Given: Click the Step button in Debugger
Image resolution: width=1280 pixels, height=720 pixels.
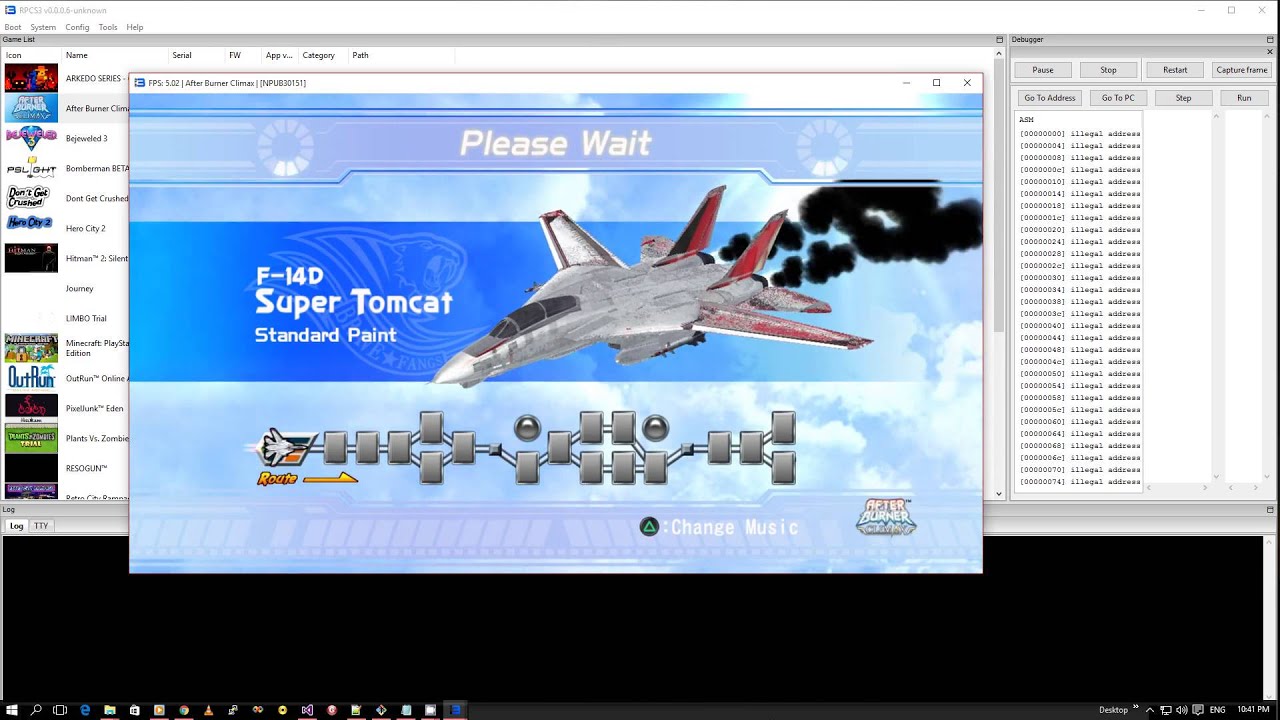Looking at the screenshot, I should pyautogui.click(x=1183, y=98).
